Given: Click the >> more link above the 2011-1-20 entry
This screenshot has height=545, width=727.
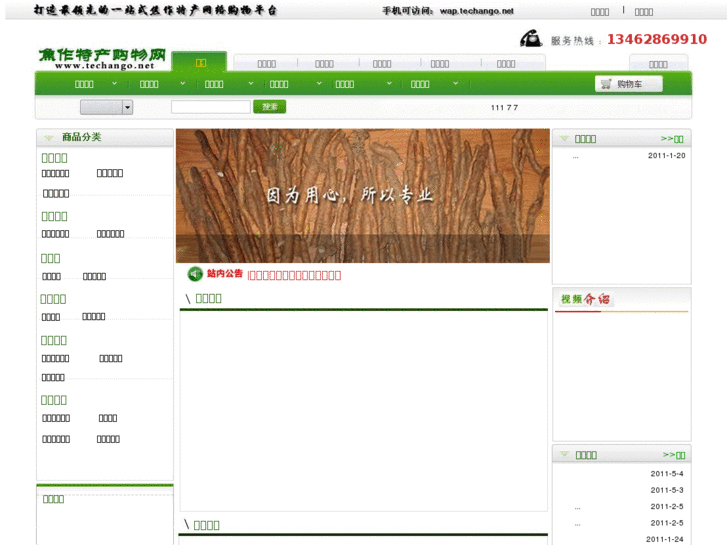Looking at the screenshot, I should click(x=672, y=139).
